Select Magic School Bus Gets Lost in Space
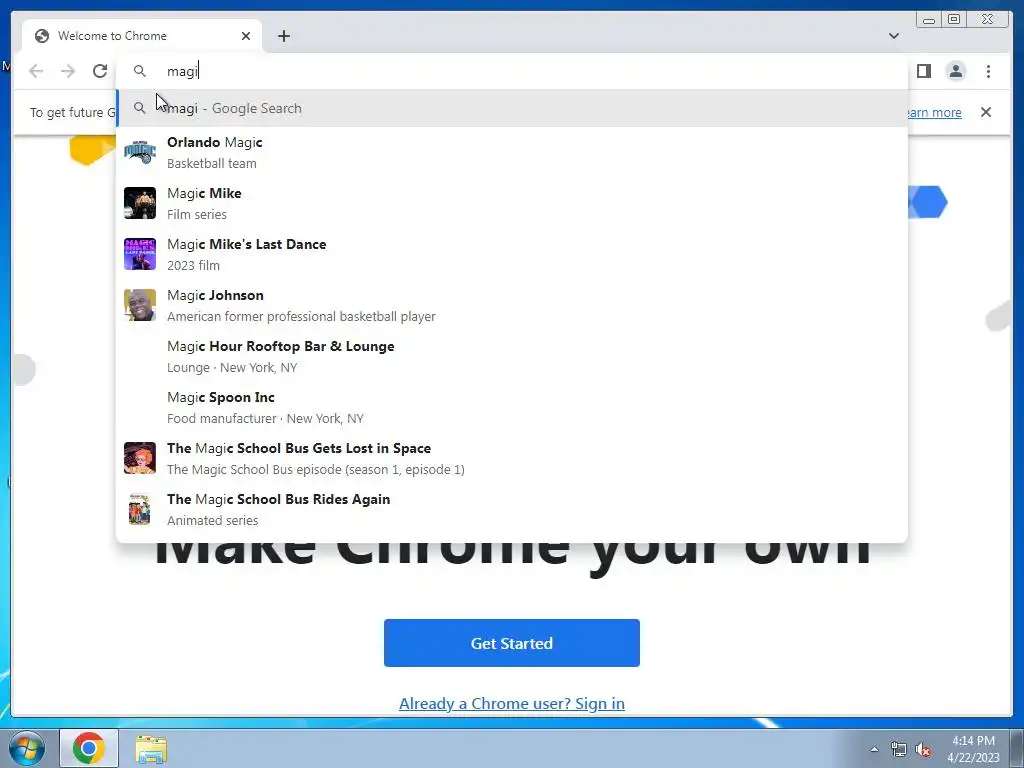The width and height of the screenshot is (1024, 768). coord(512,458)
